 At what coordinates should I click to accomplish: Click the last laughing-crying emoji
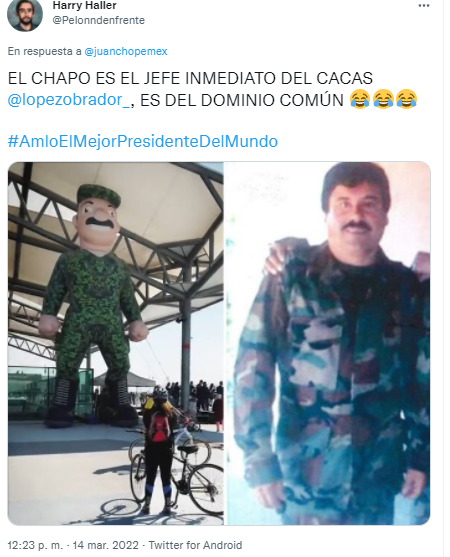pyautogui.click(x=407, y=99)
